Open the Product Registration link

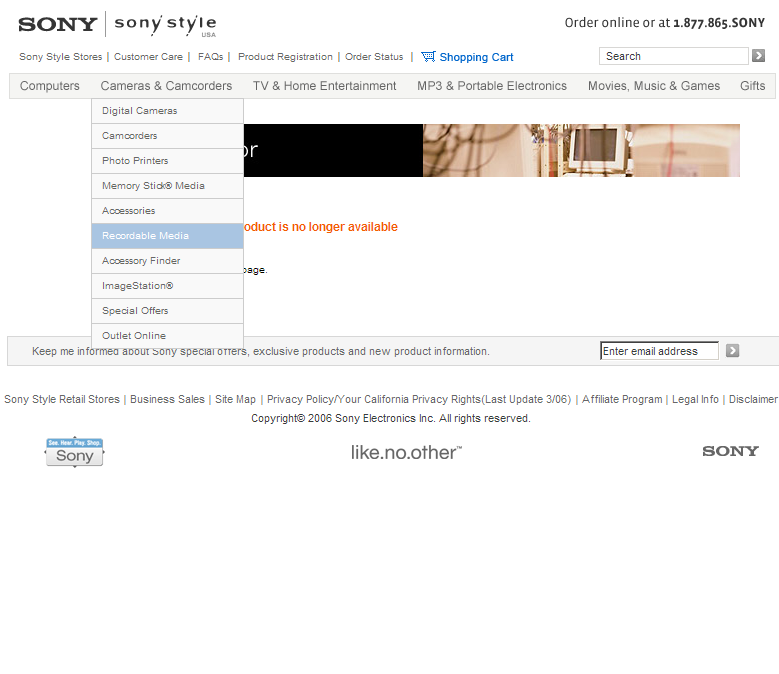point(285,57)
